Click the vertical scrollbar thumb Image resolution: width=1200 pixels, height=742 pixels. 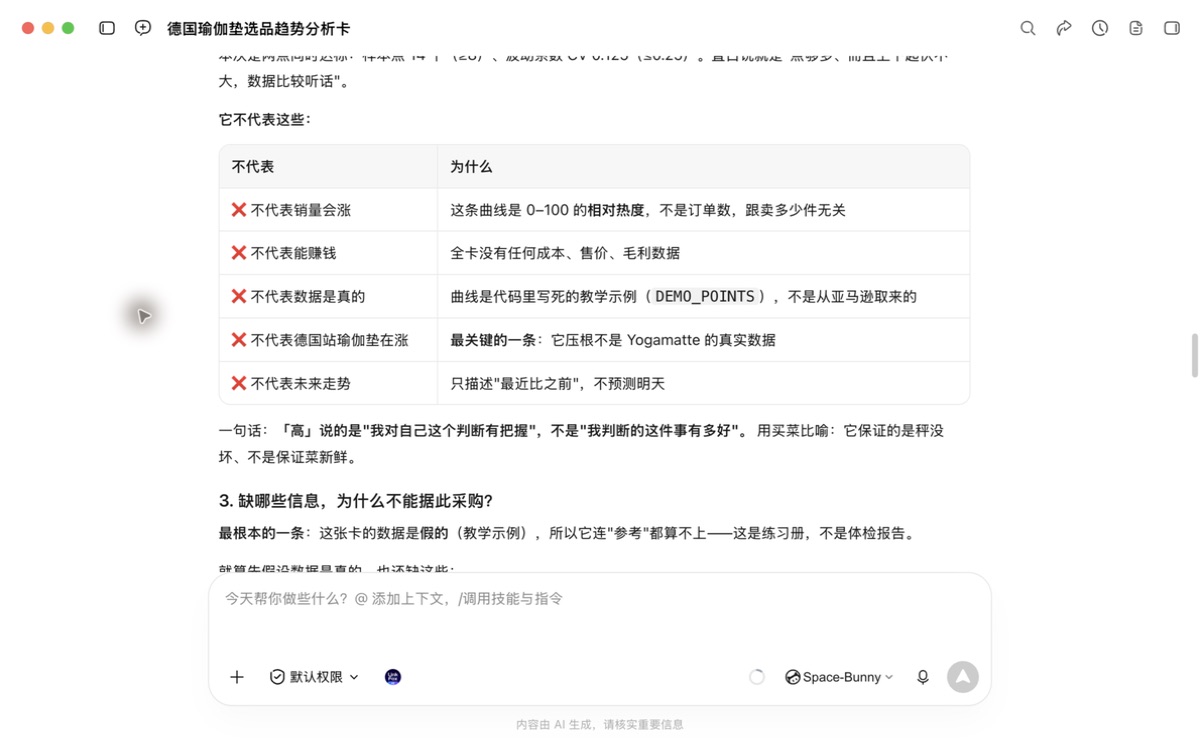[x=1194, y=355]
